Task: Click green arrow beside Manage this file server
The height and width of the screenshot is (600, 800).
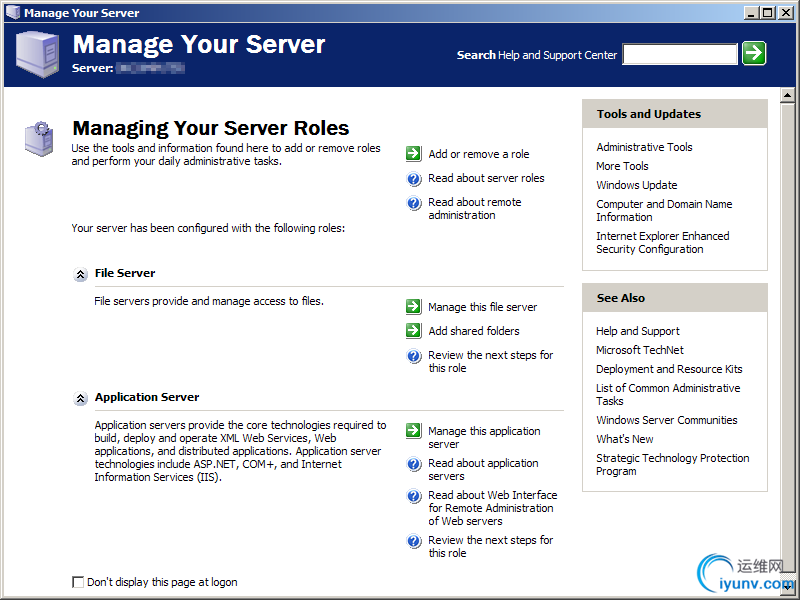Action: coord(414,307)
